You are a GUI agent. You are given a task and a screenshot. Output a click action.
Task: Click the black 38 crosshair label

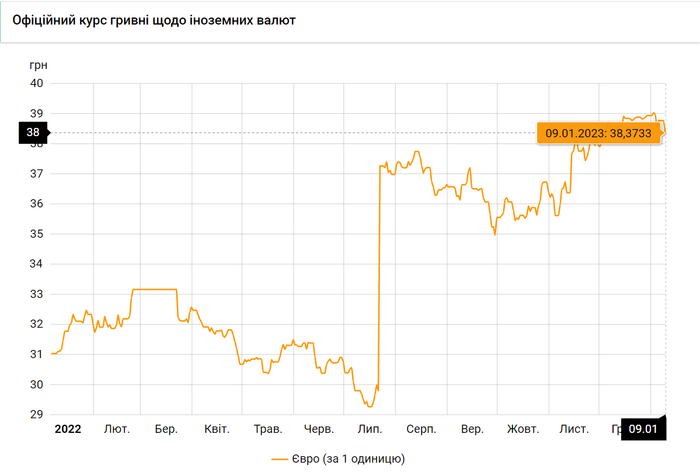tap(33, 133)
